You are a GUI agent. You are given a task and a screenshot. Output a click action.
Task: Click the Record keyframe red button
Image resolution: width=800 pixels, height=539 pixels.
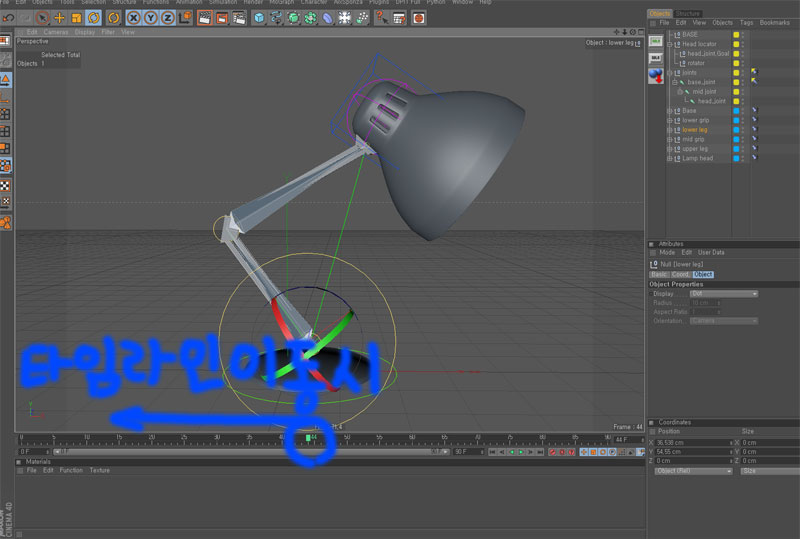[x=553, y=452]
